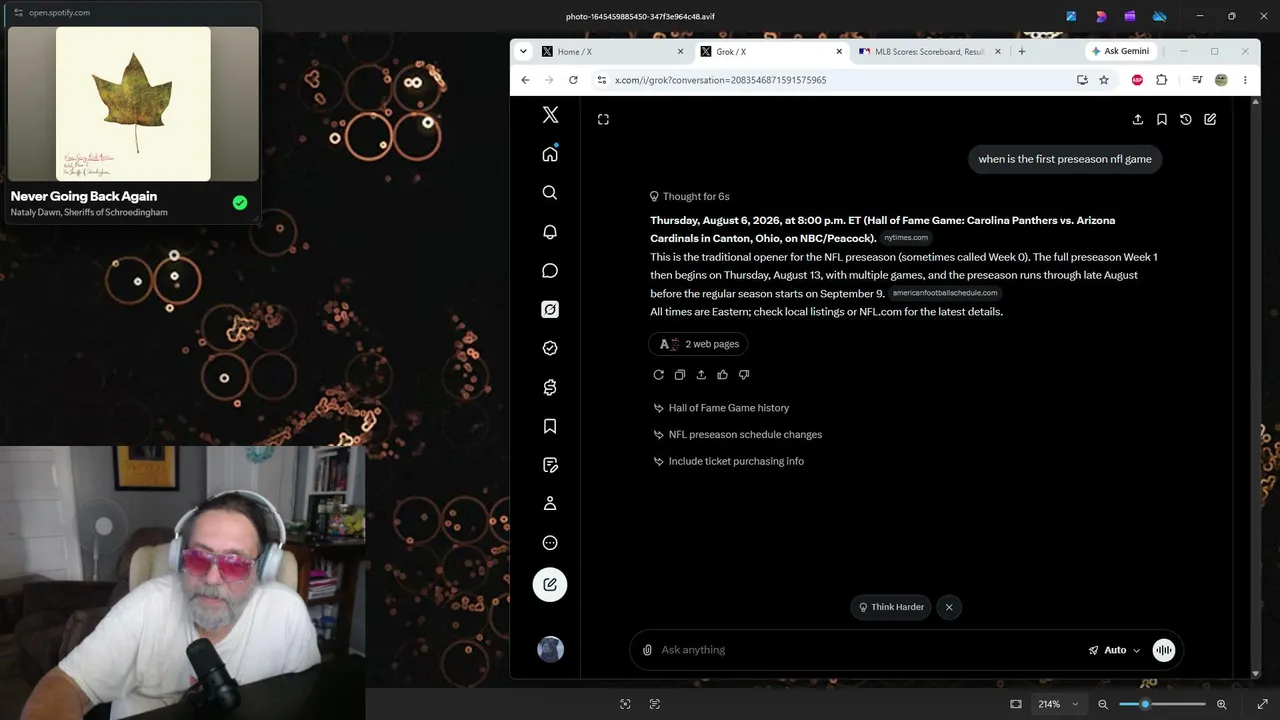Viewport: 1280px width, 720px height.
Task: Click the Ask Gemini button
Action: (x=1120, y=51)
